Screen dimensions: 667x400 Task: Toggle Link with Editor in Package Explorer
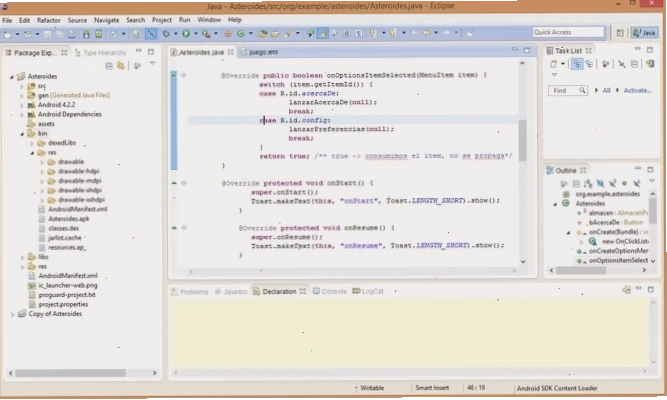point(121,66)
